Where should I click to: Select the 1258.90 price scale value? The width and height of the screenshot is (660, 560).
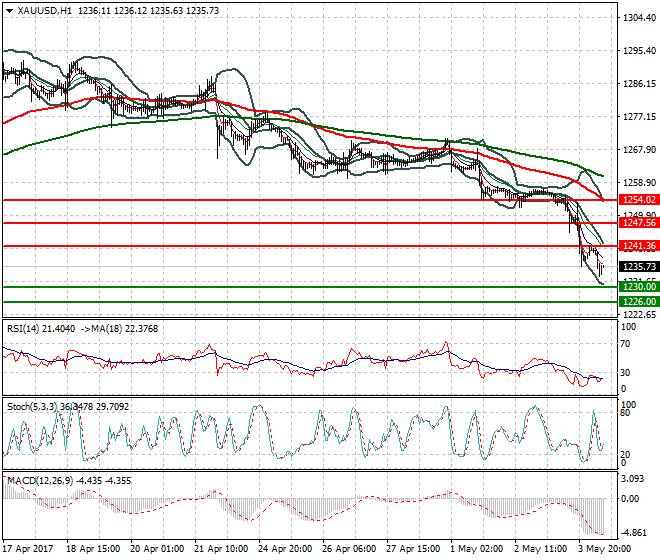639,182
